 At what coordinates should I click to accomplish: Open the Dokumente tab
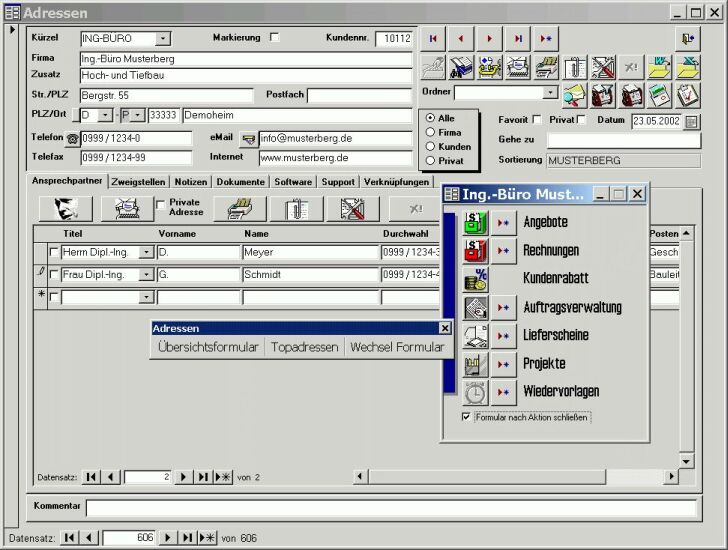(x=241, y=182)
